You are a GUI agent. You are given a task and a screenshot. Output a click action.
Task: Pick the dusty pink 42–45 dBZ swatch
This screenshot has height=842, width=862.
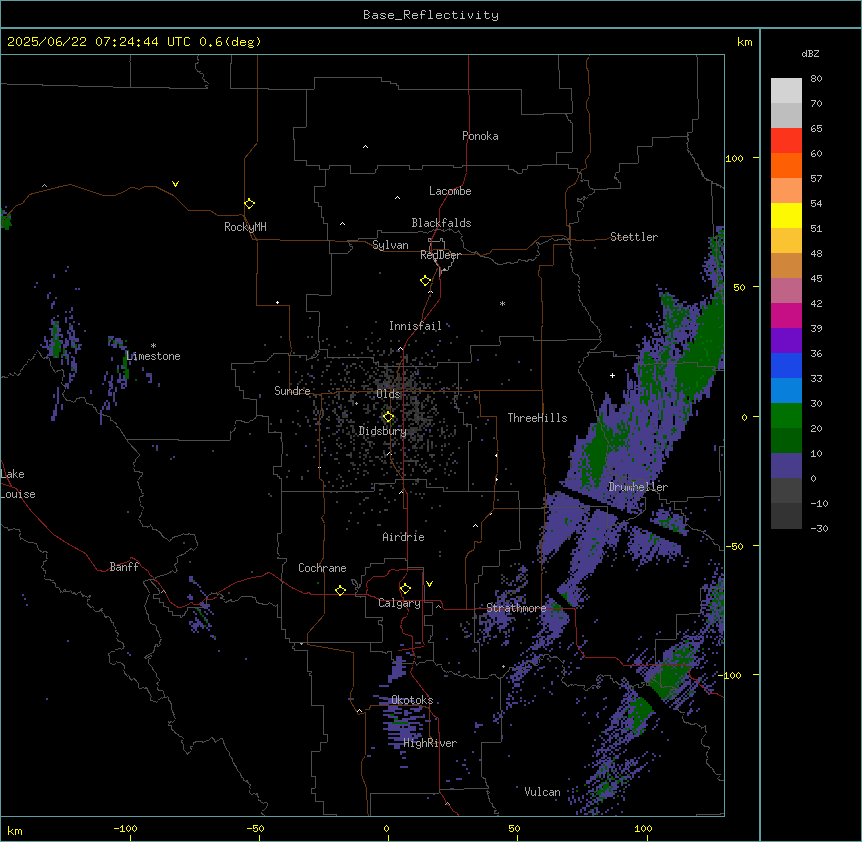click(786, 291)
